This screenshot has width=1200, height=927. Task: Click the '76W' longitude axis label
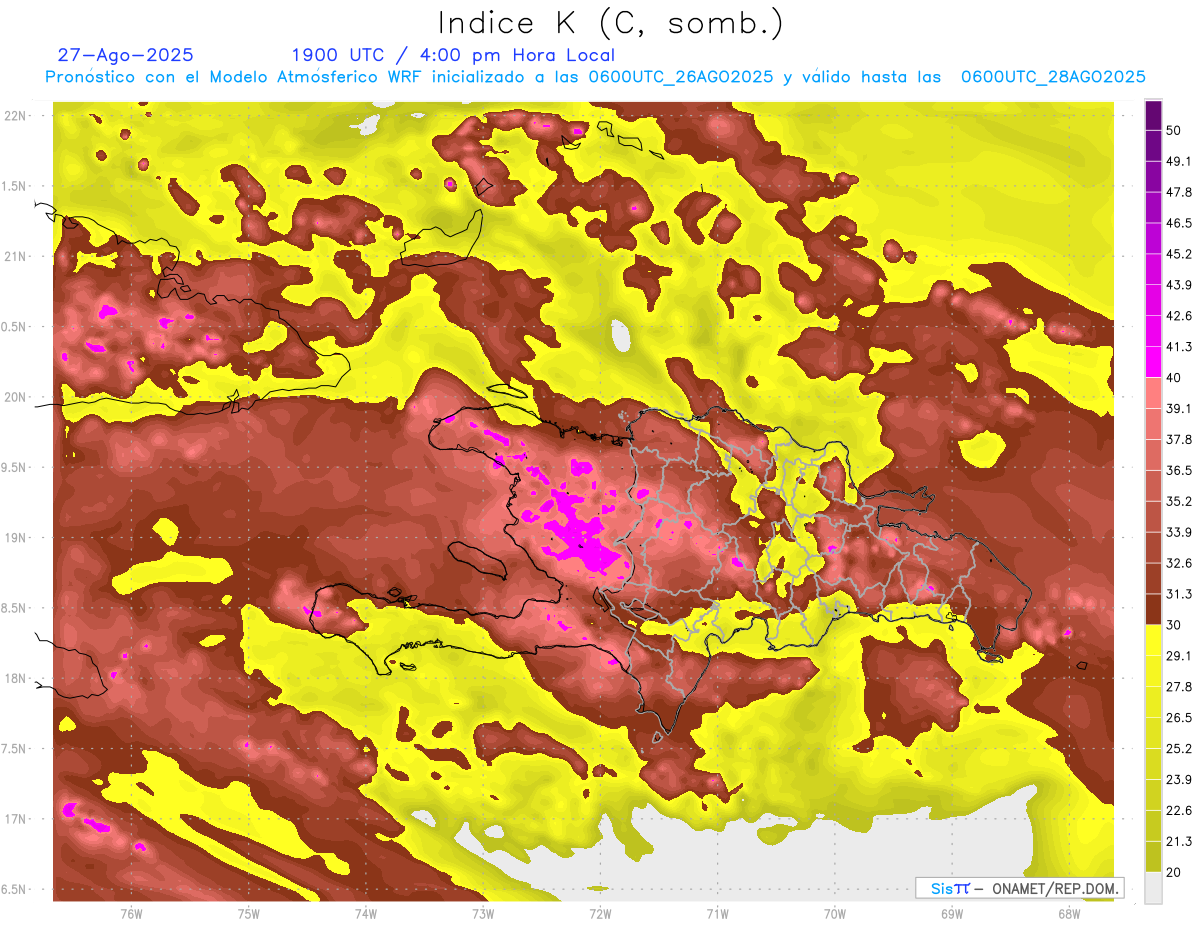tap(131, 913)
